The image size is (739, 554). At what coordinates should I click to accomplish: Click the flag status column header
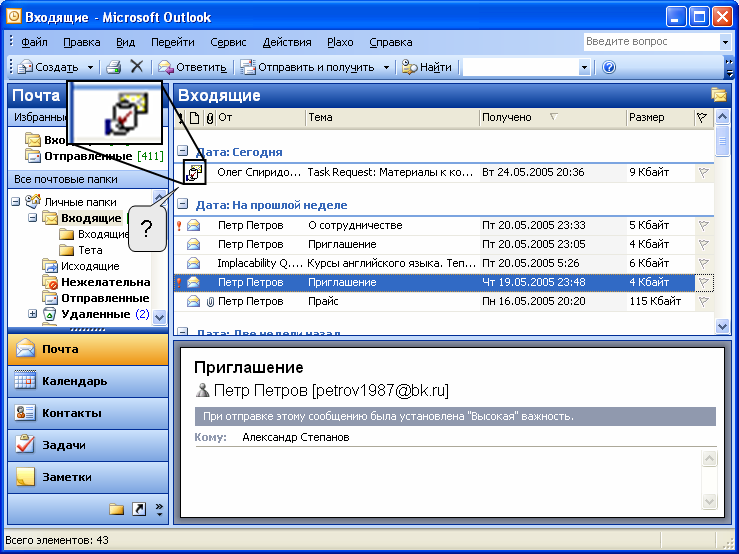coord(702,118)
